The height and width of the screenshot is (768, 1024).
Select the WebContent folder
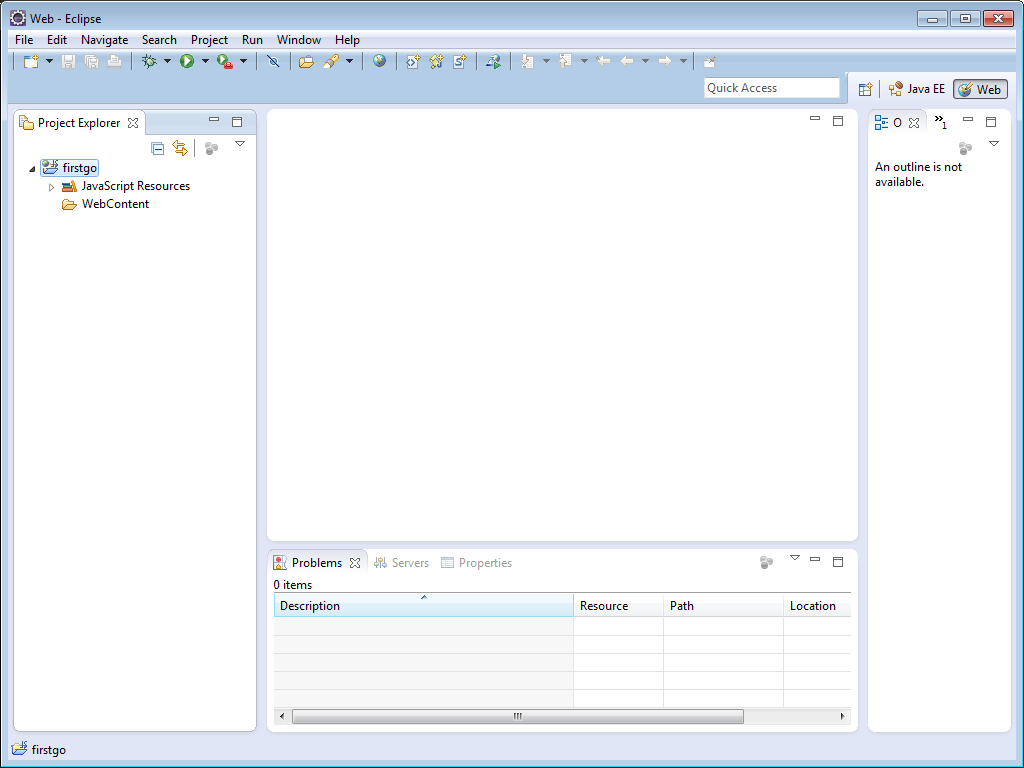[x=105, y=204]
